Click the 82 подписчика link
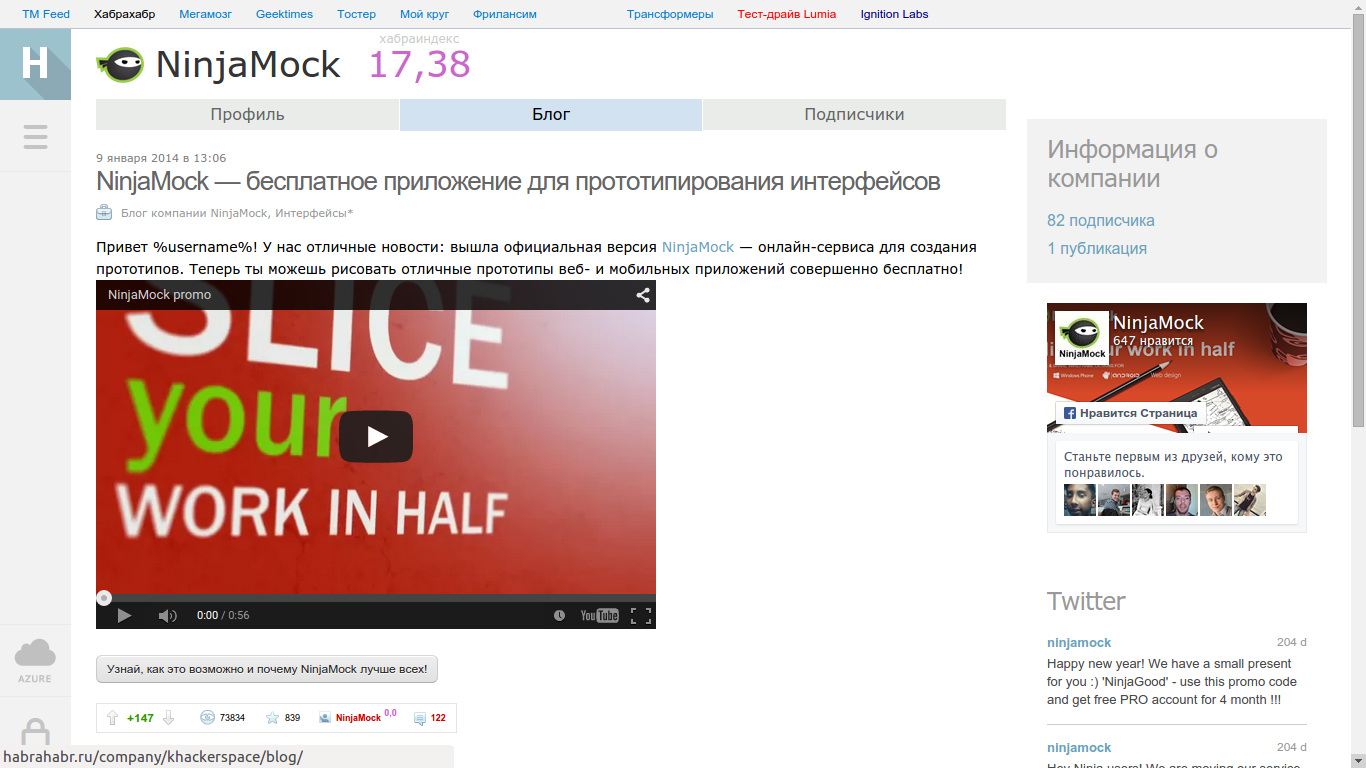This screenshot has width=1366, height=768. pyautogui.click(x=1101, y=221)
